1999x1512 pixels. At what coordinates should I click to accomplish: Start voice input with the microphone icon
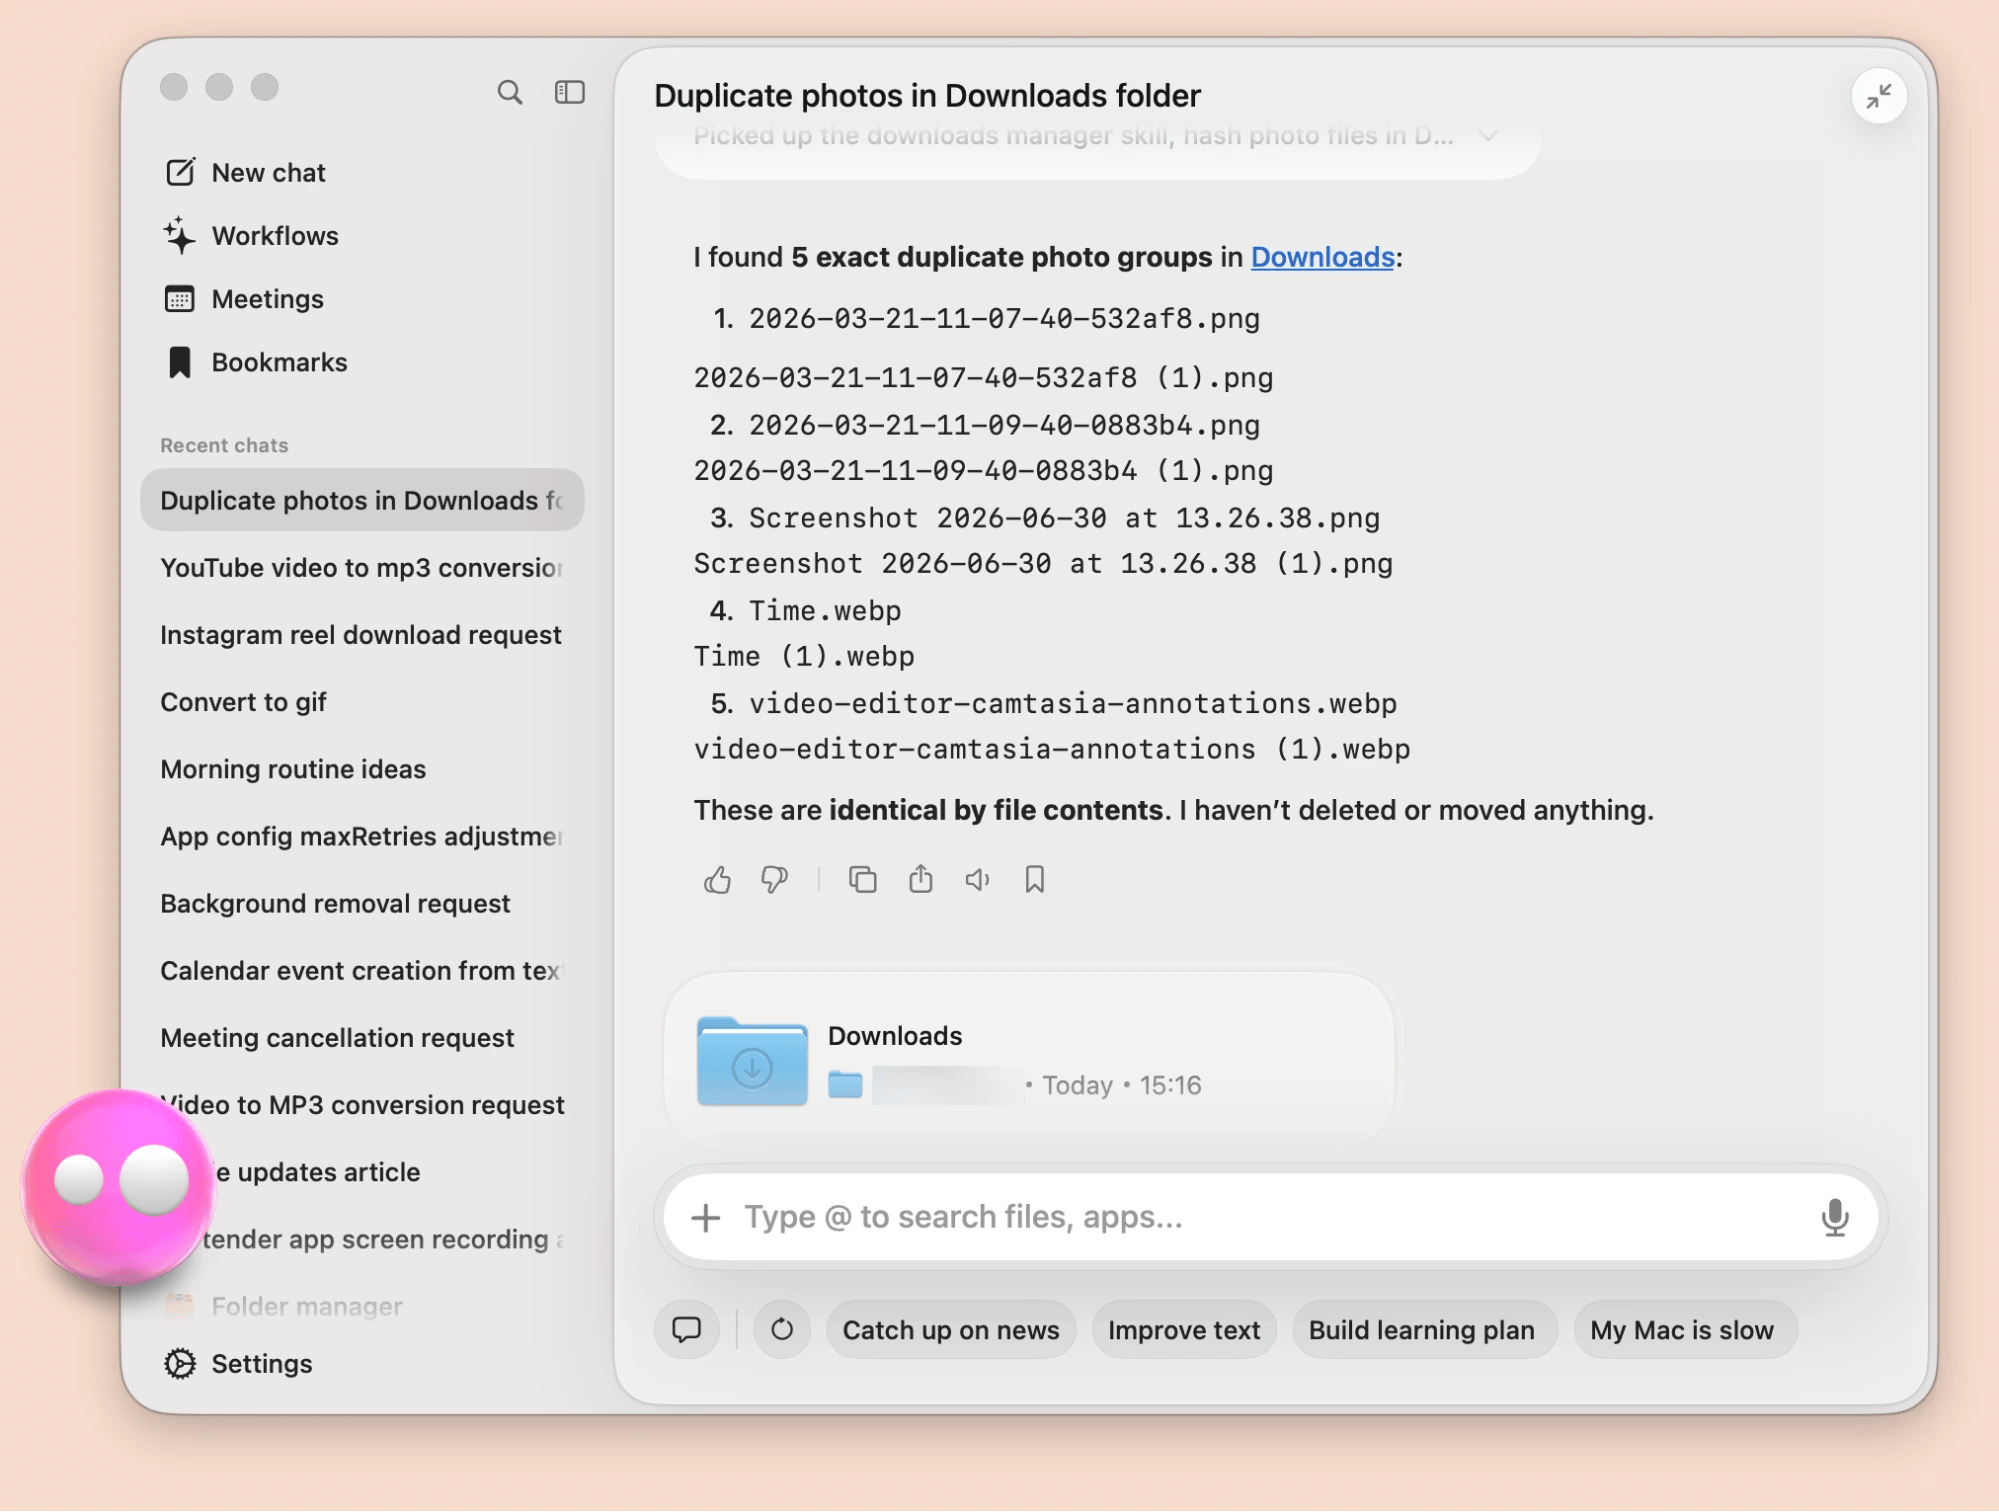coord(1834,1217)
